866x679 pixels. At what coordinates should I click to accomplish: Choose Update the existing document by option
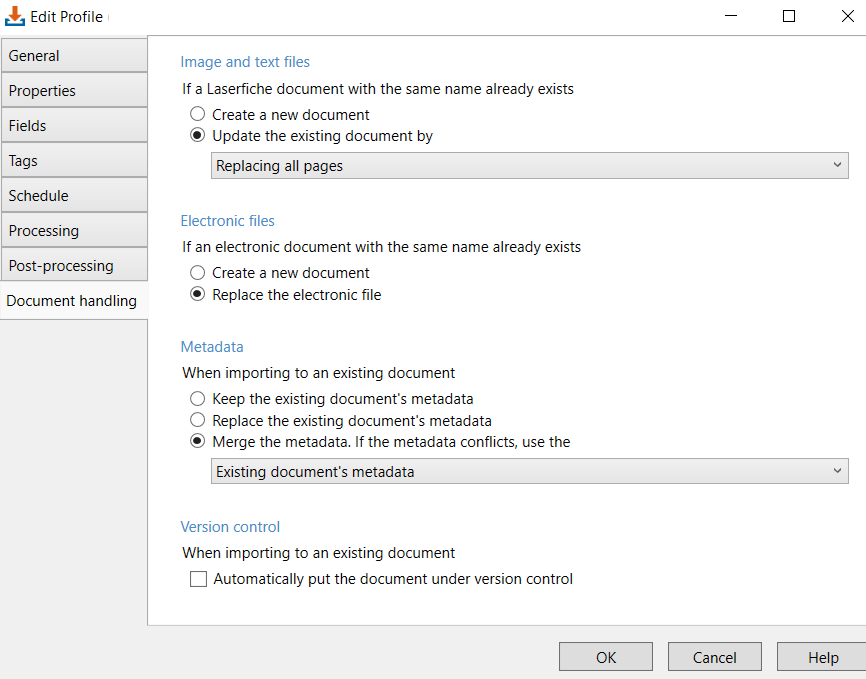[x=198, y=136]
